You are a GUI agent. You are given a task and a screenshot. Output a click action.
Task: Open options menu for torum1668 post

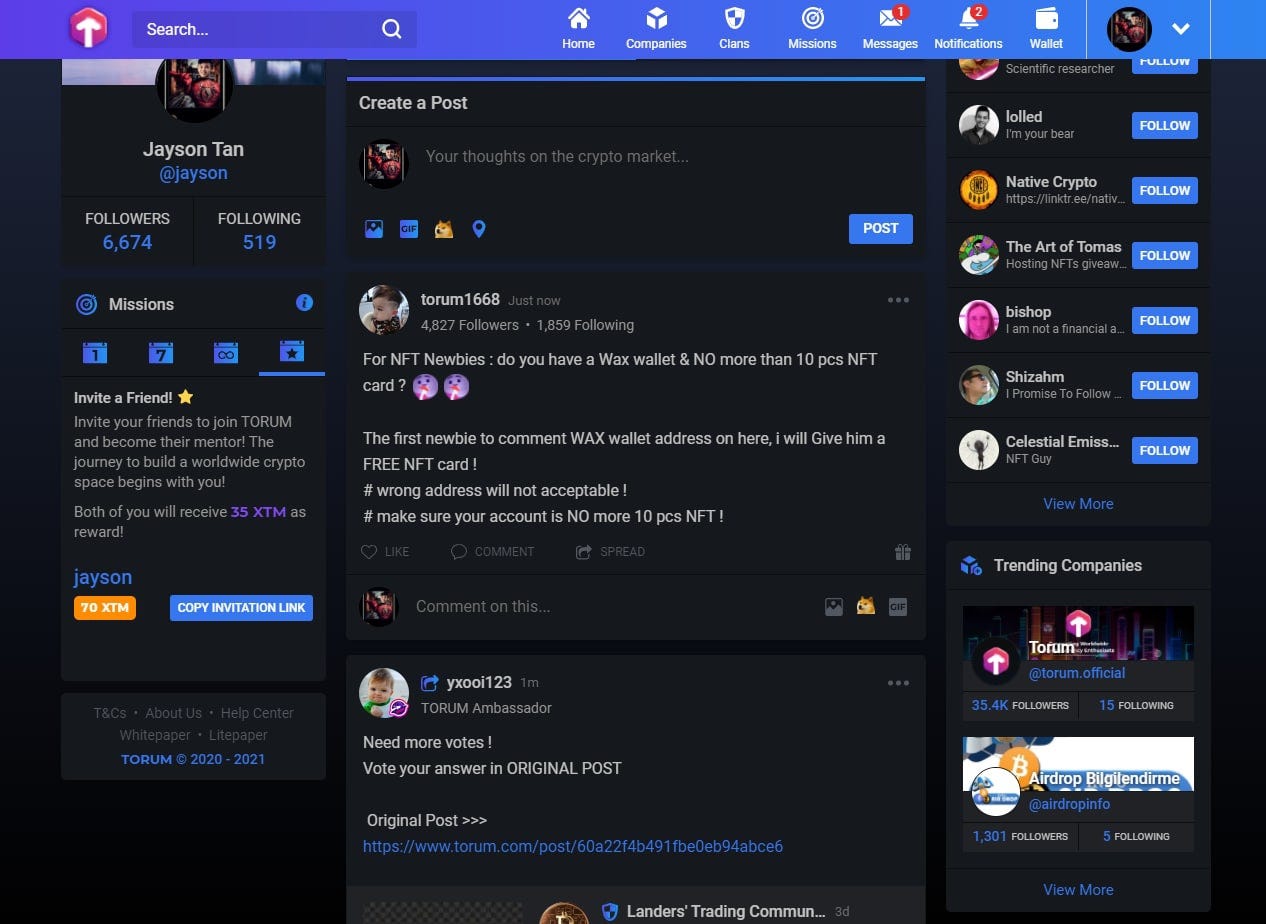898,300
